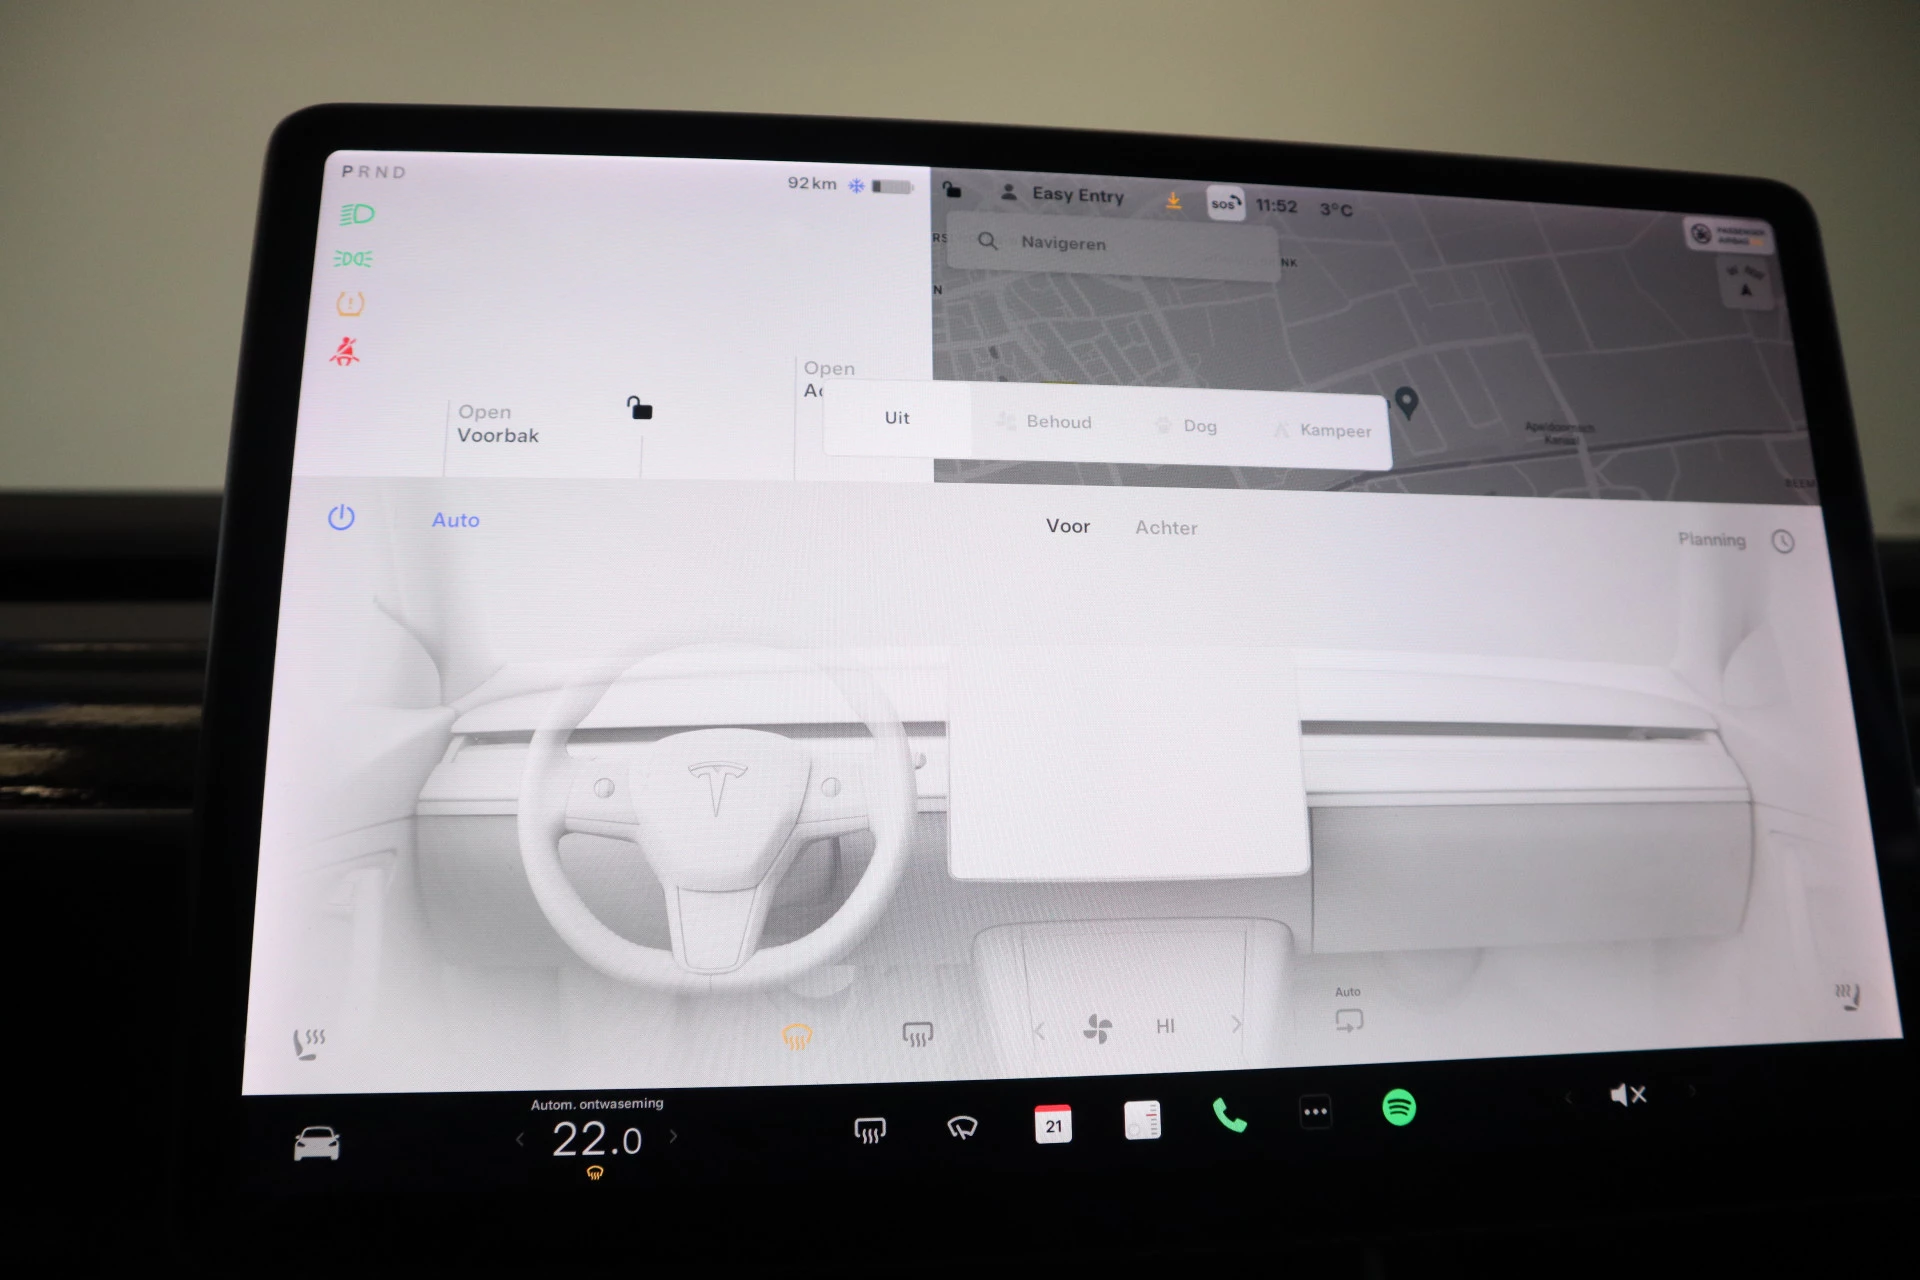Image resolution: width=1920 pixels, height=1280 pixels.
Task: Decrease the fan speed arrow
Action: pyautogui.click(x=1040, y=1030)
